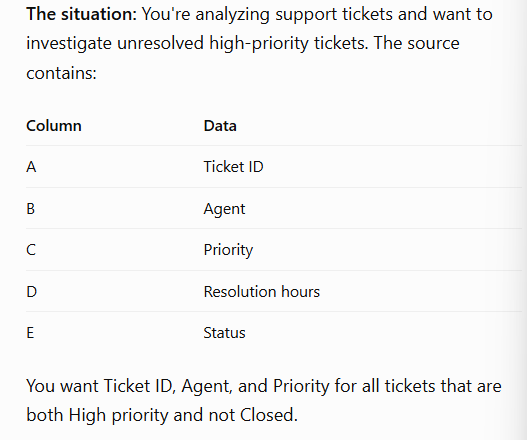Click the column letter B cell
This screenshot has height=440, width=527.
coord(31,208)
